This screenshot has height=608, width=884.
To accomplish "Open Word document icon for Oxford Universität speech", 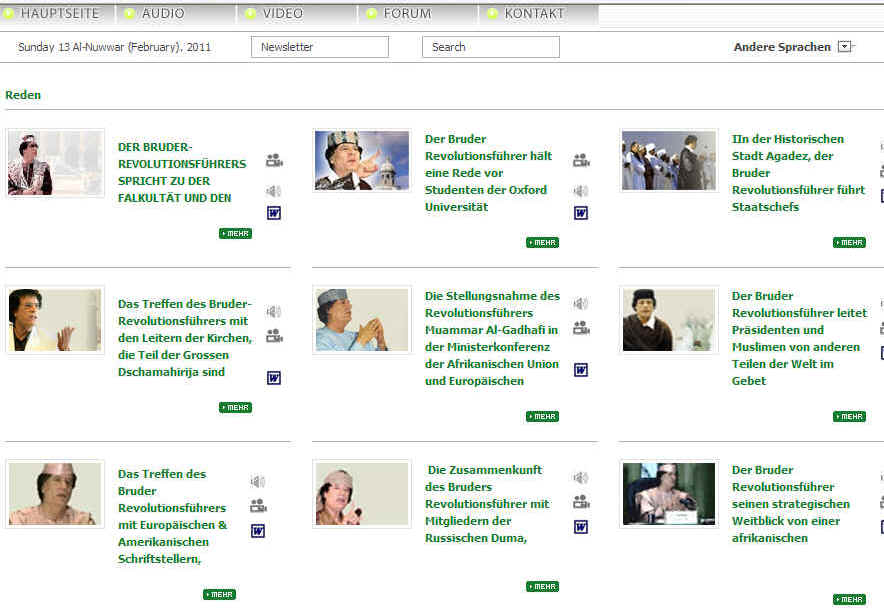I will click(581, 213).
